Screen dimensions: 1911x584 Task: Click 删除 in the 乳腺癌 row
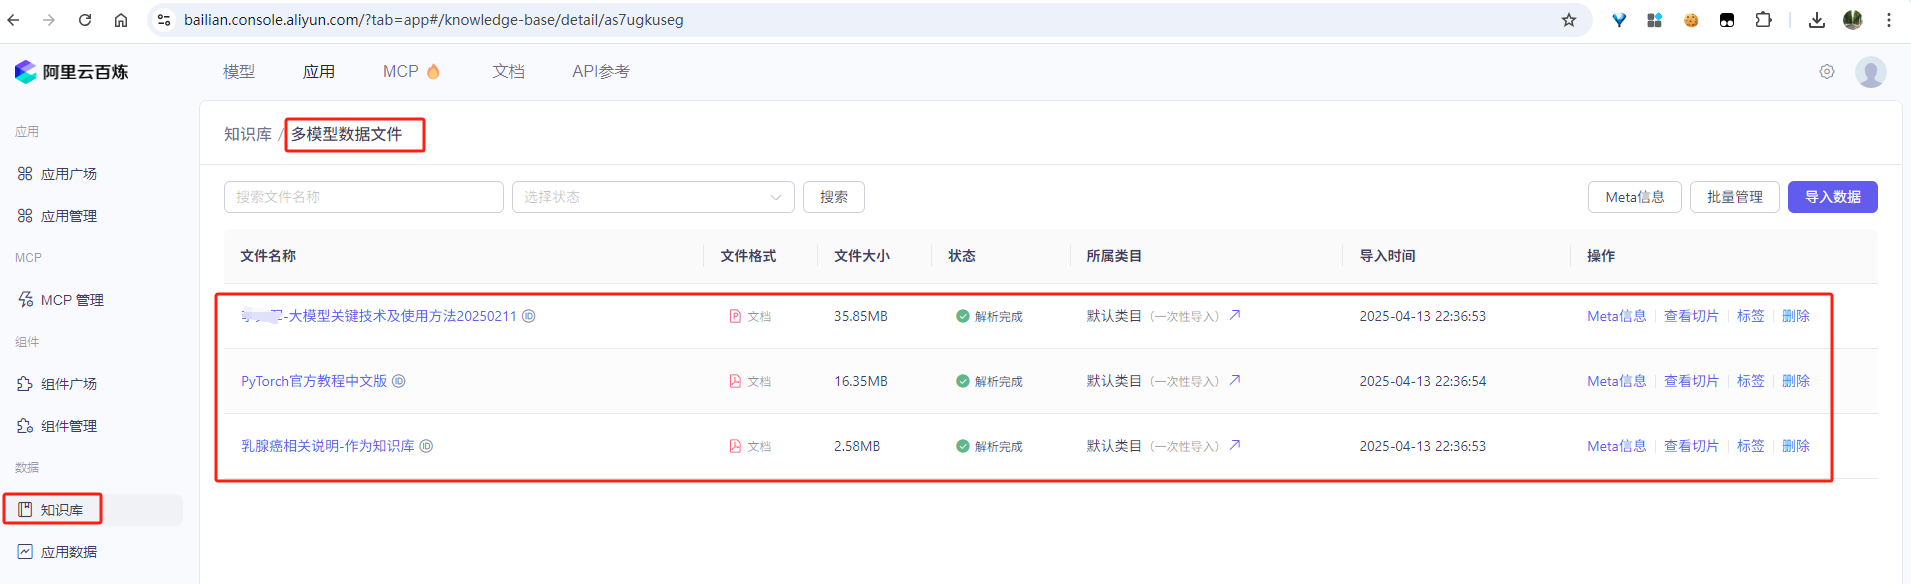coord(1796,446)
